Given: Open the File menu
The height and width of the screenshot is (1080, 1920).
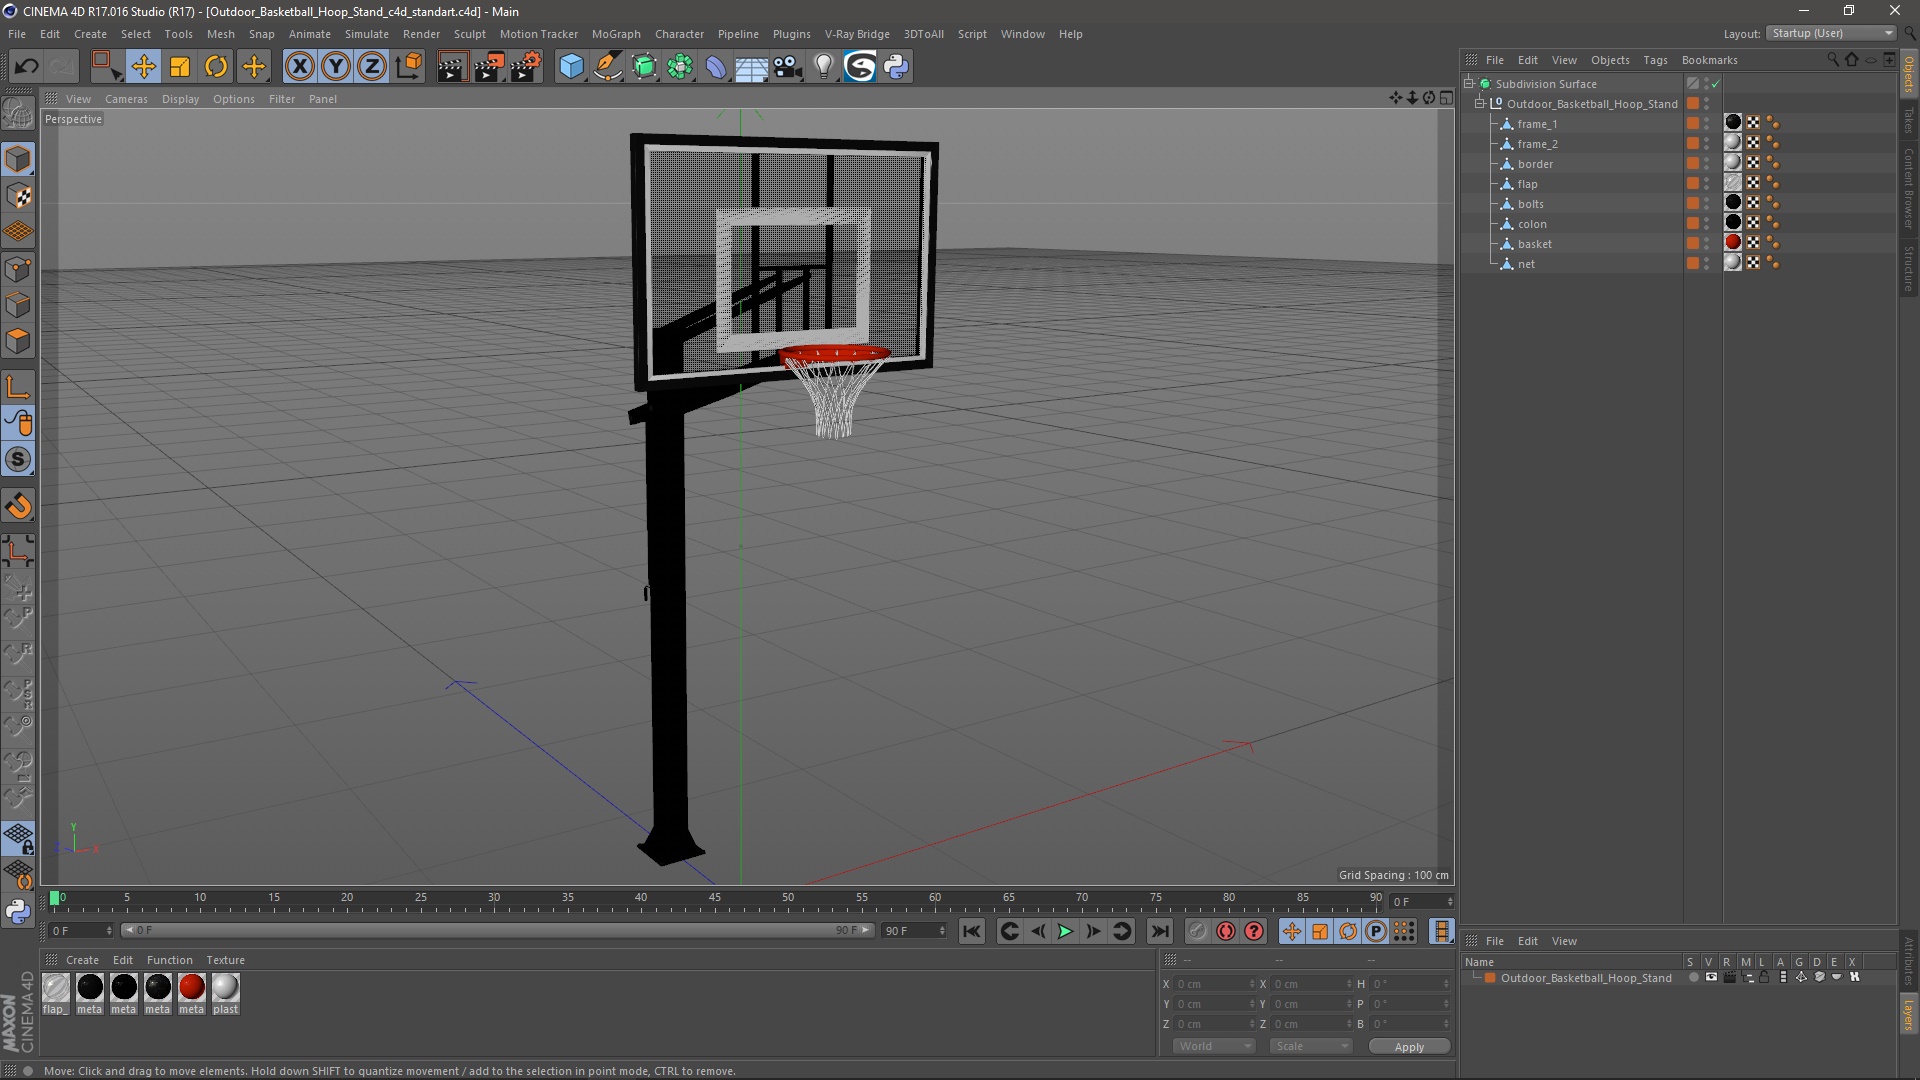Looking at the screenshot, I should 17,34.
